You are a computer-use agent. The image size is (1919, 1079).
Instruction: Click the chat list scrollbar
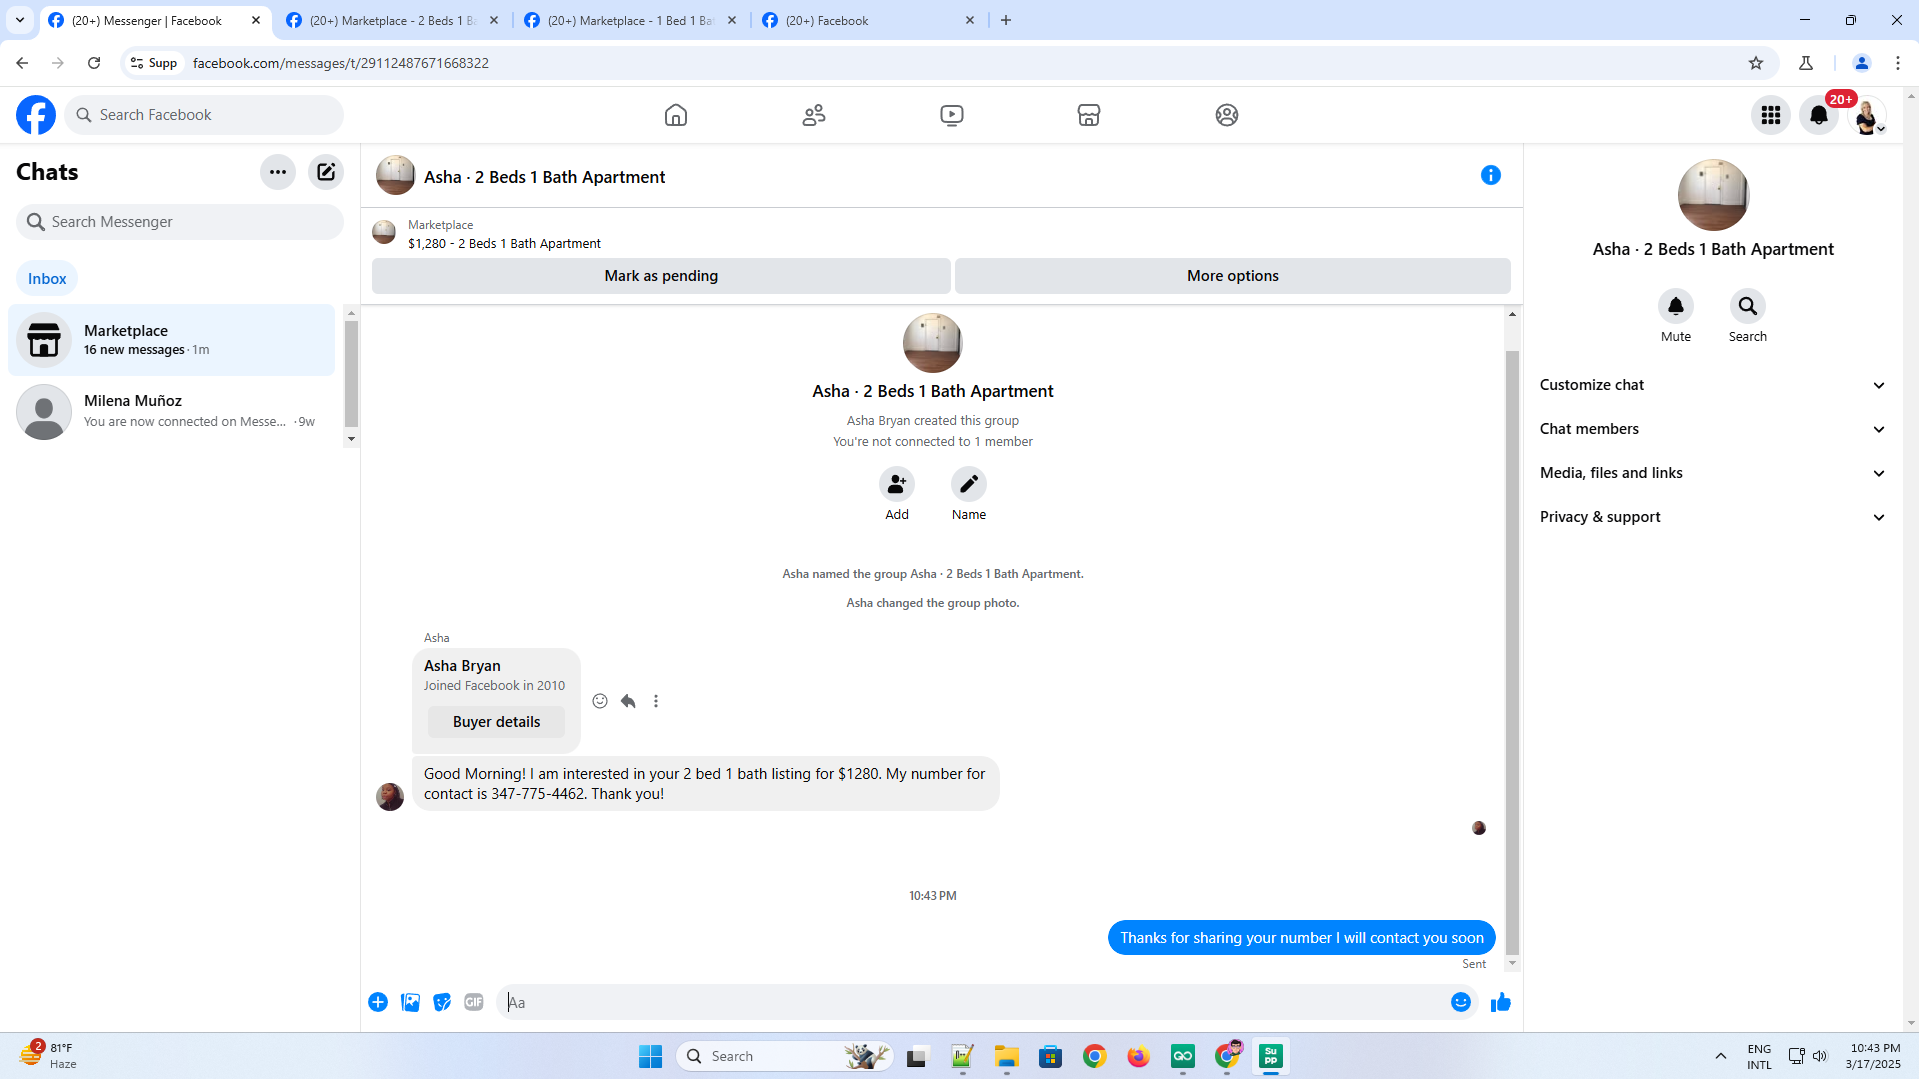[x=351, y=376]
